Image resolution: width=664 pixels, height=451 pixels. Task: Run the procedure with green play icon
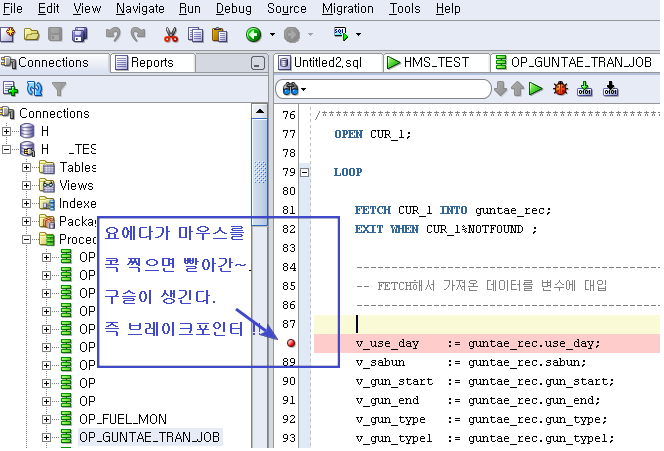[536, 89]
